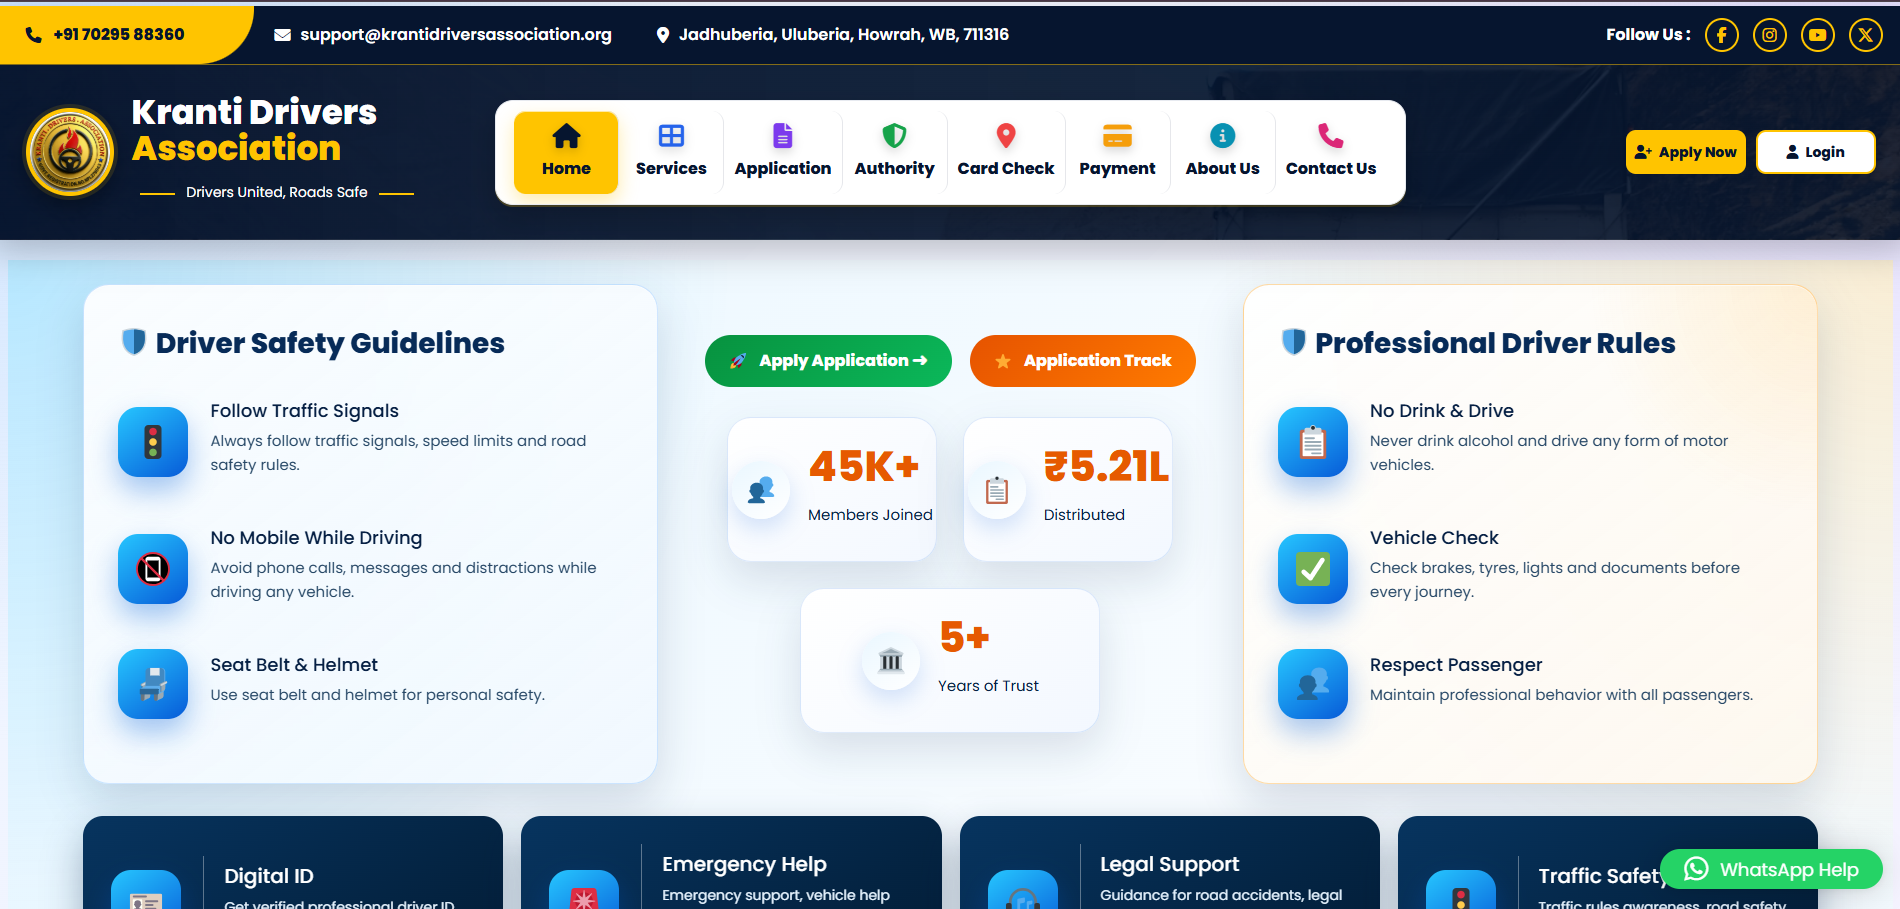Open the Authority menu item

tap(894, 152)
